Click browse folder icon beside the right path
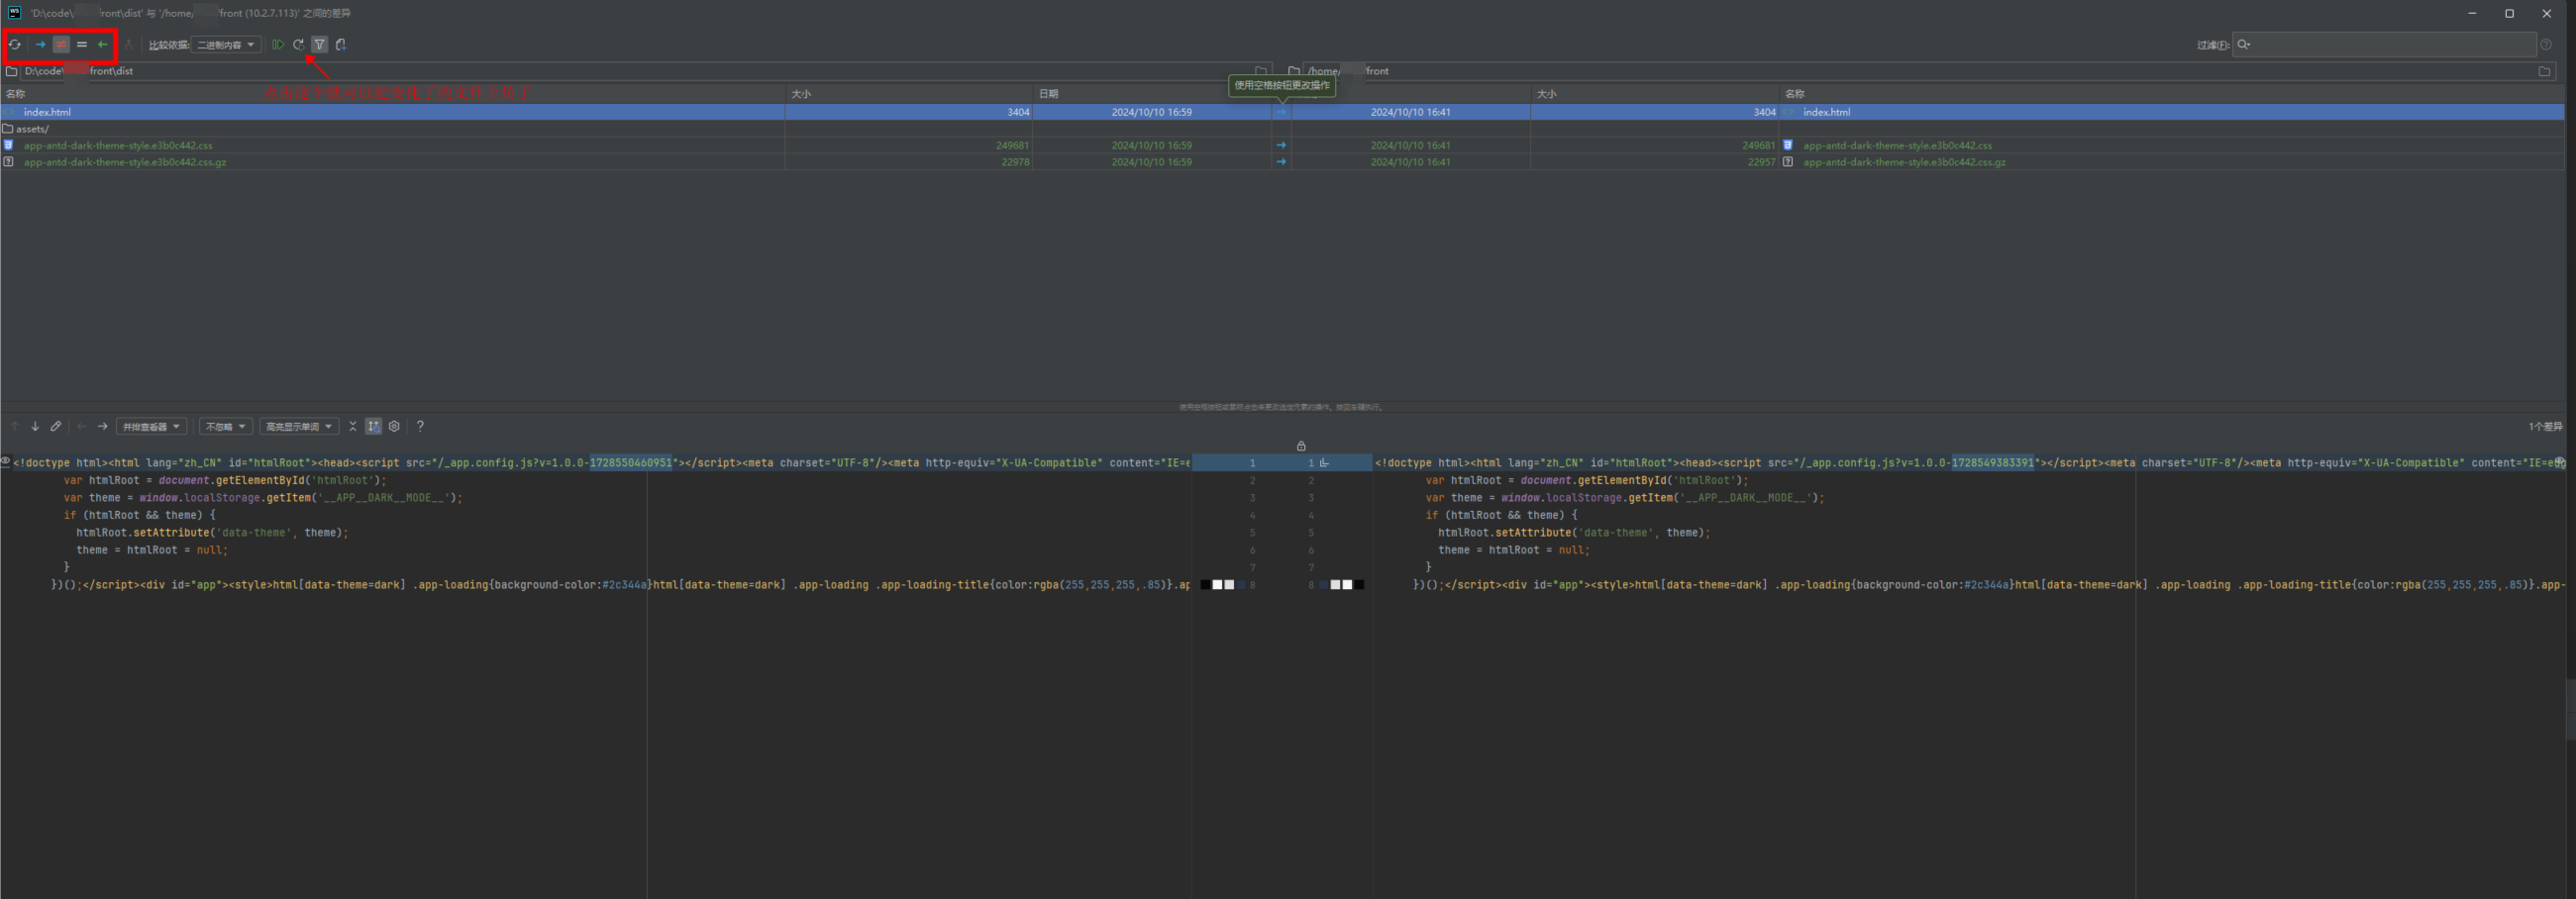The height and width of the screenshot is (899, 2576). pos(2544,72)
